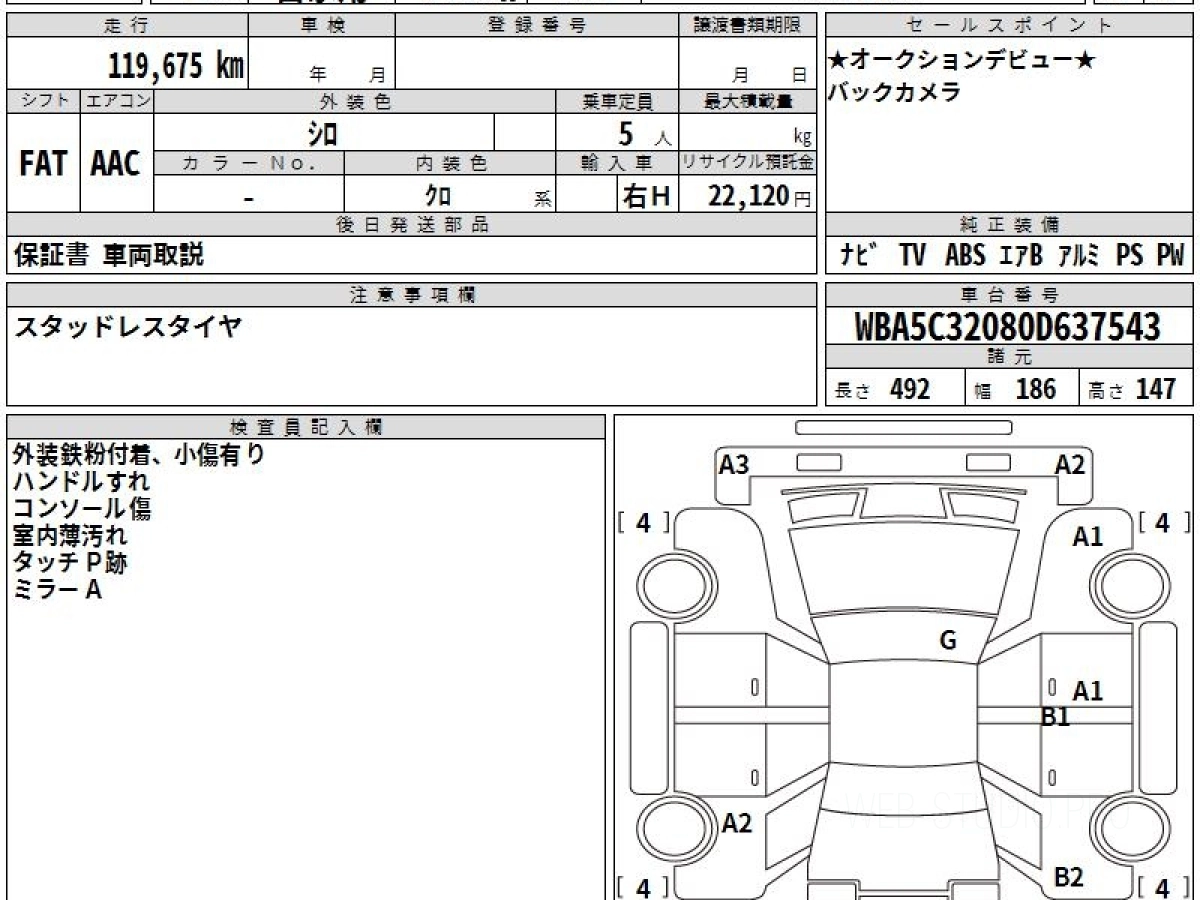Click the 車検 header cell

(x=322, y=26)
